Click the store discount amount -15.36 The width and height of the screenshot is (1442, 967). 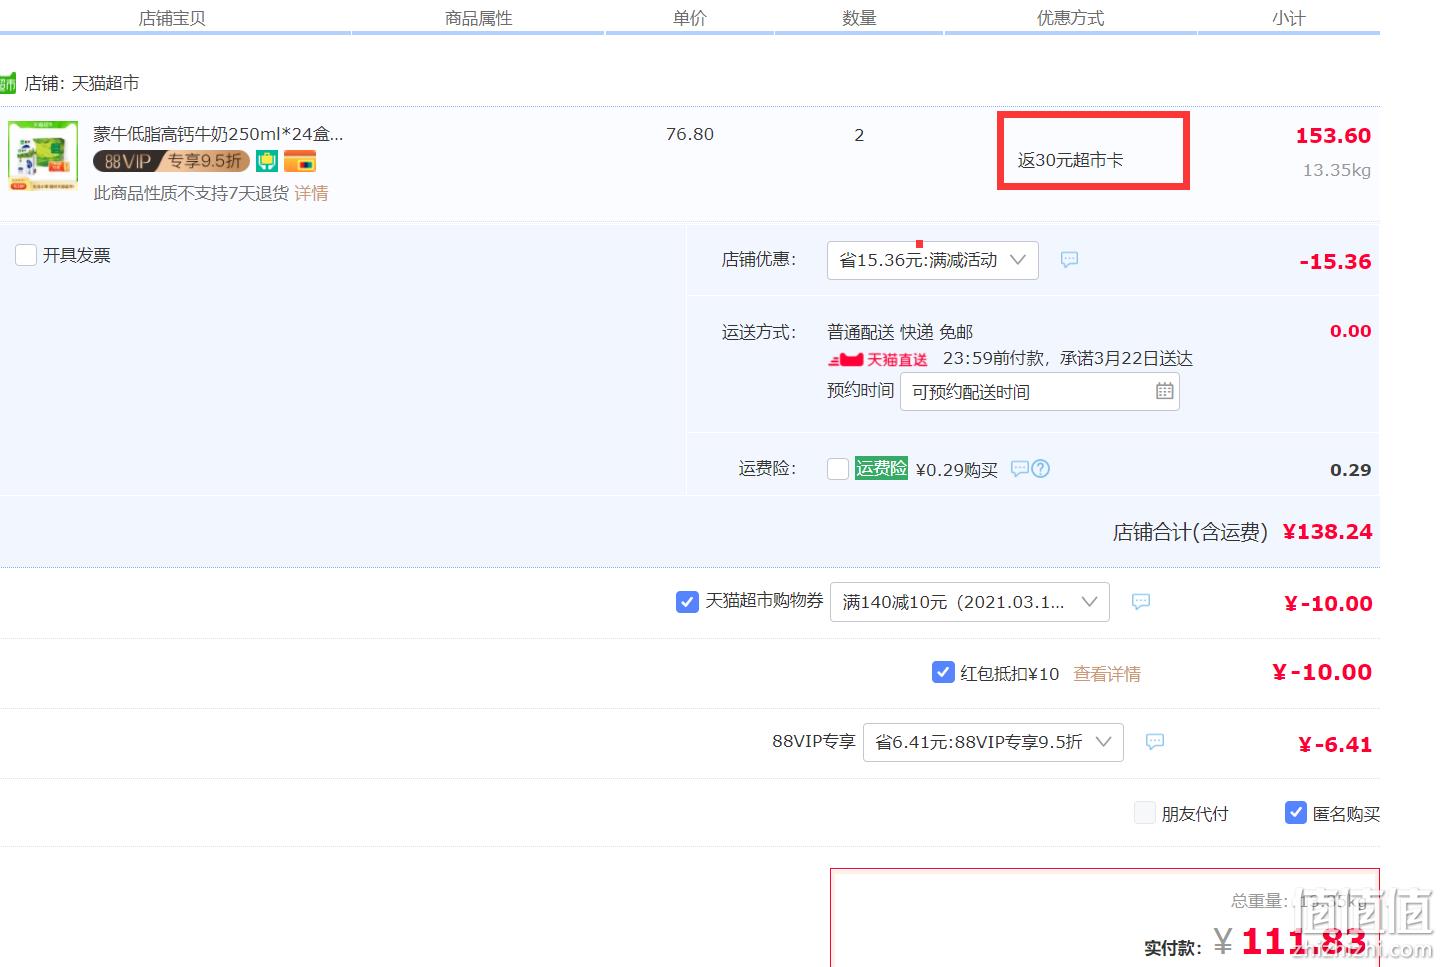(x=1335, y=262)
